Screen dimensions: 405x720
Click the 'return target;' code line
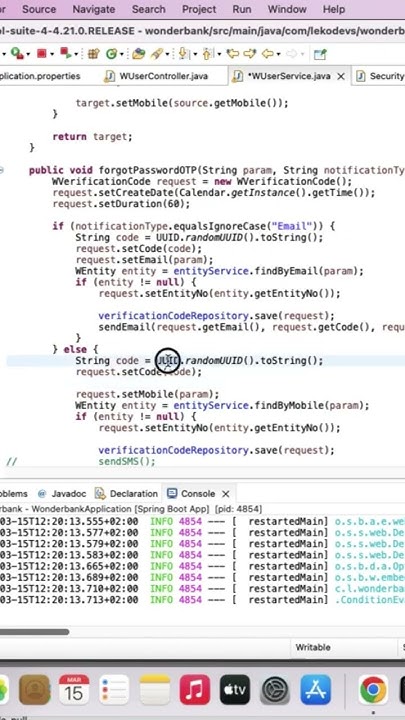tap(92, 136)
